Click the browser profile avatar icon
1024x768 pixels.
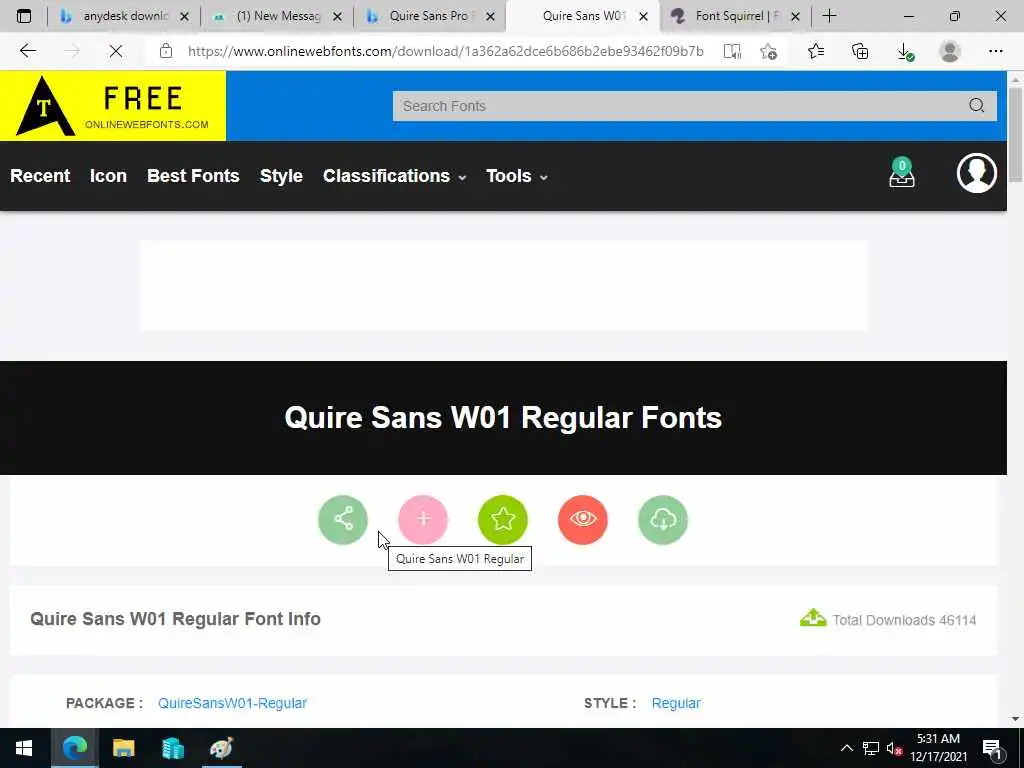click(x=950, y=51)
